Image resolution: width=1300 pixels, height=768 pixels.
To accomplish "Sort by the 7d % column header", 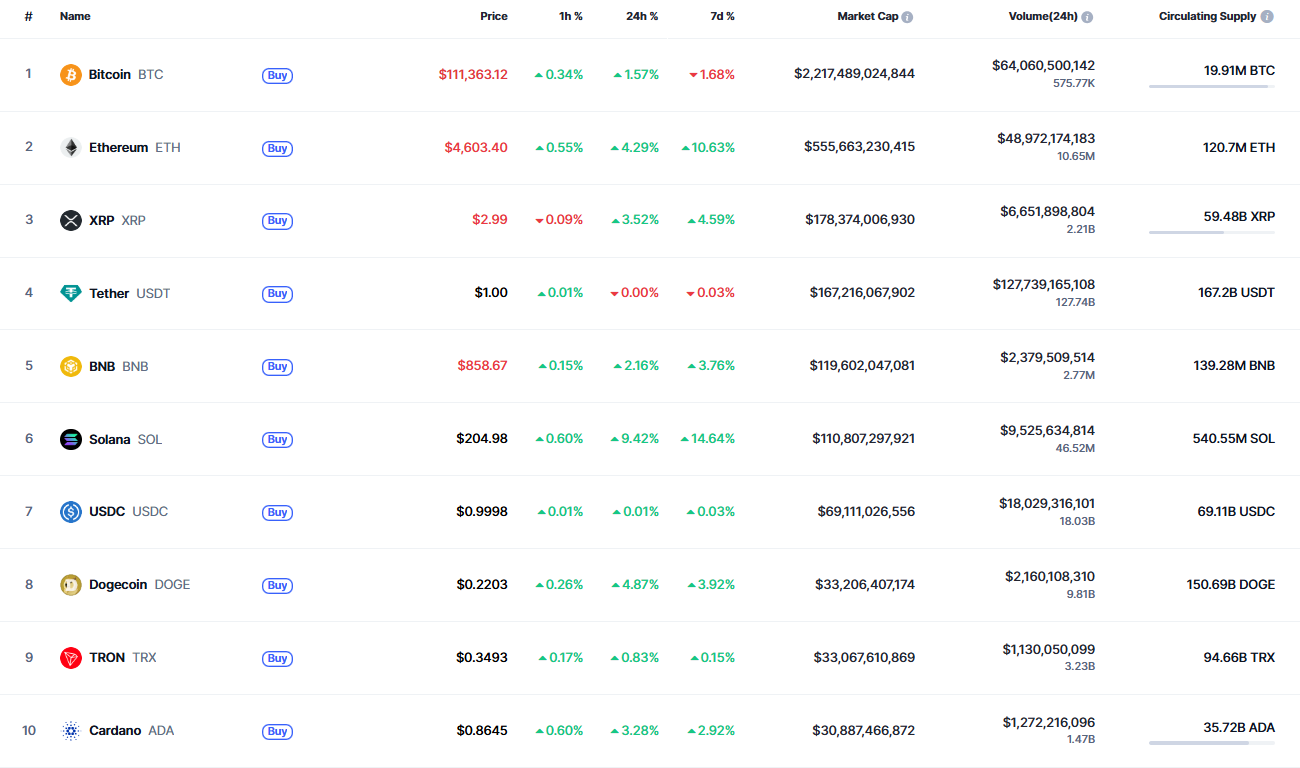I will pyautogui.click(x=722, y=17).
